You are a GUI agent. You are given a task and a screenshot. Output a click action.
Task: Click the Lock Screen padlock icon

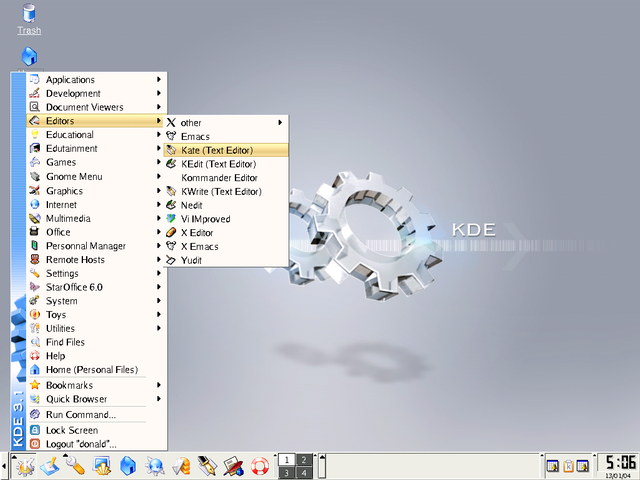click(x=35, y=430)
